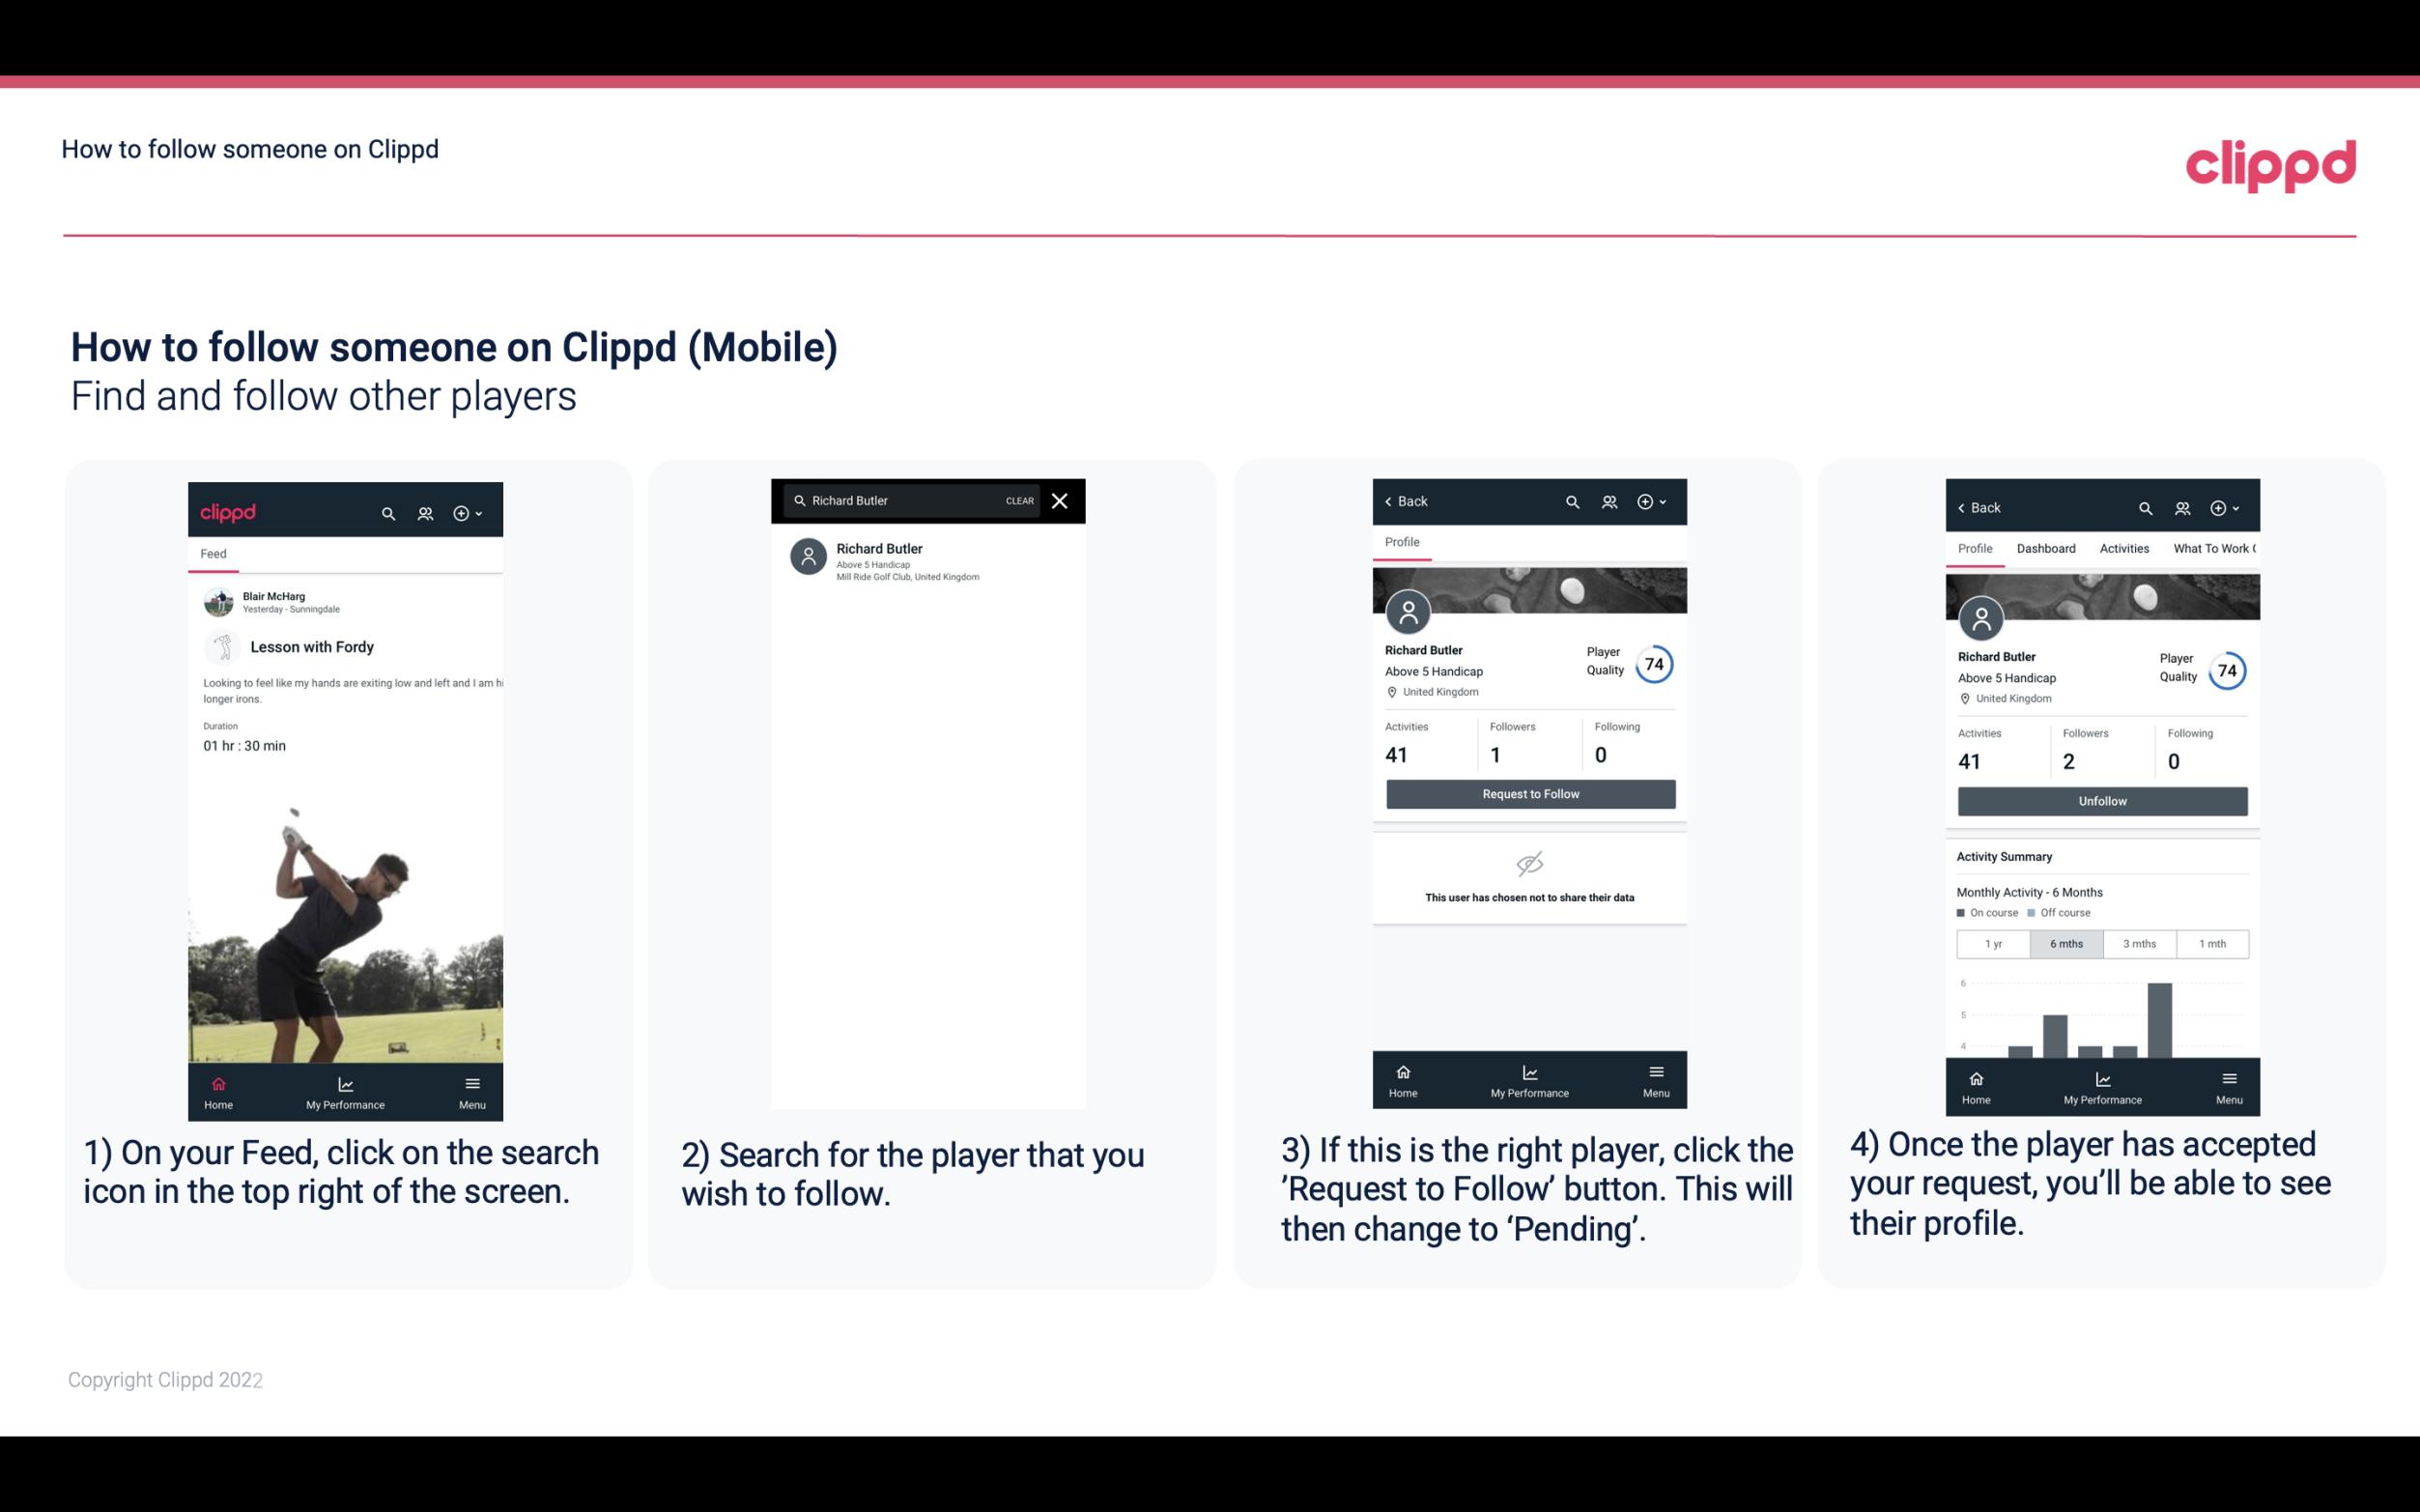
Task: Click the search icon on the Feed screen
Action: tap(386, 510)
